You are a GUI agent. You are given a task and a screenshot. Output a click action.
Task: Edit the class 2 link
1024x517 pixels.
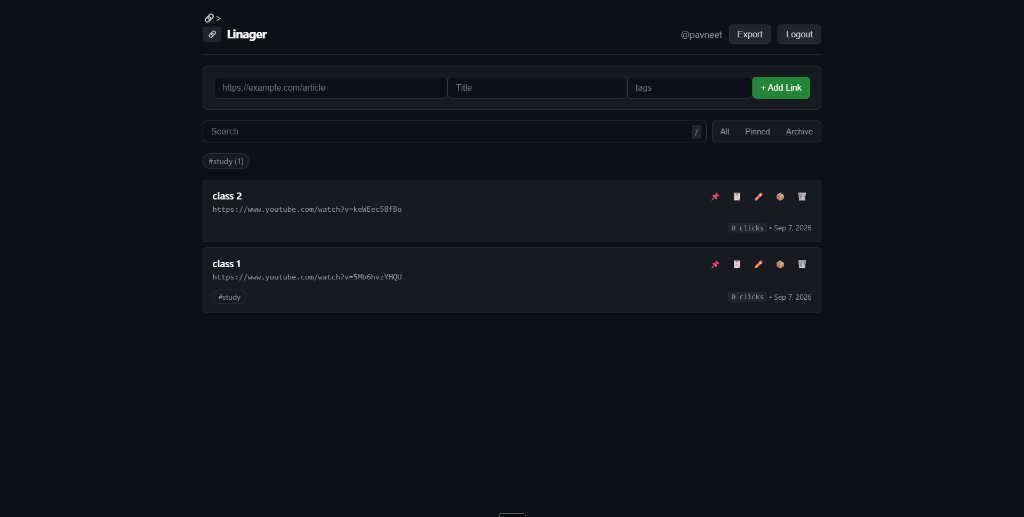(x=758, y=196)
